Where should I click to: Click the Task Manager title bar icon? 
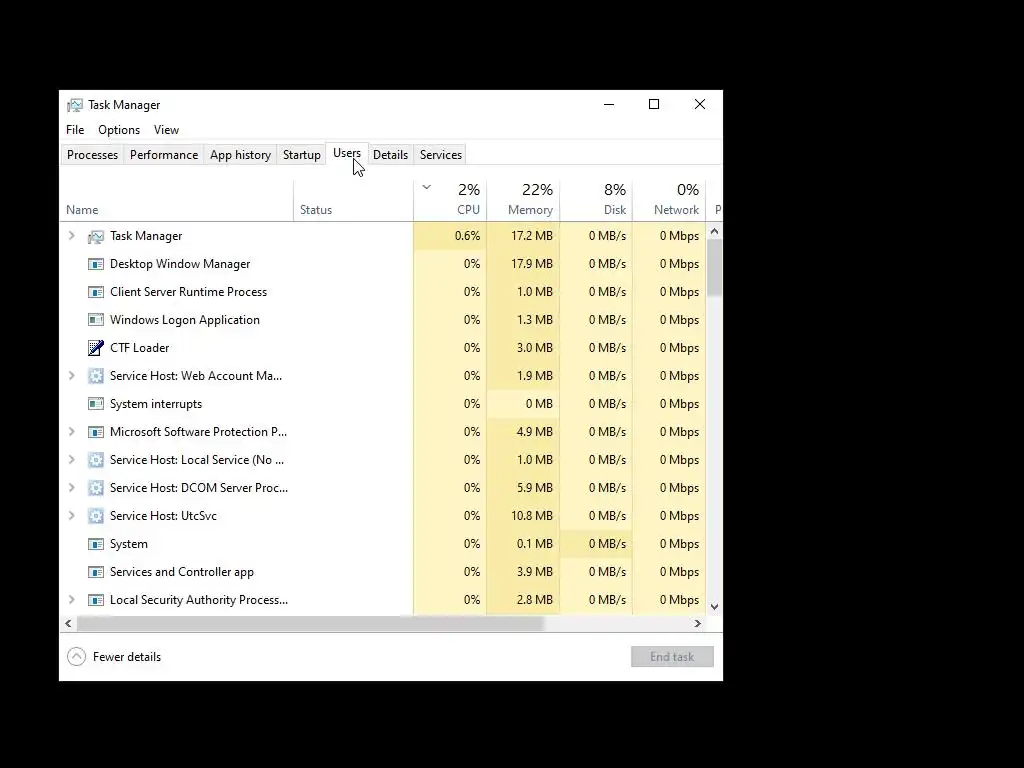75,105
